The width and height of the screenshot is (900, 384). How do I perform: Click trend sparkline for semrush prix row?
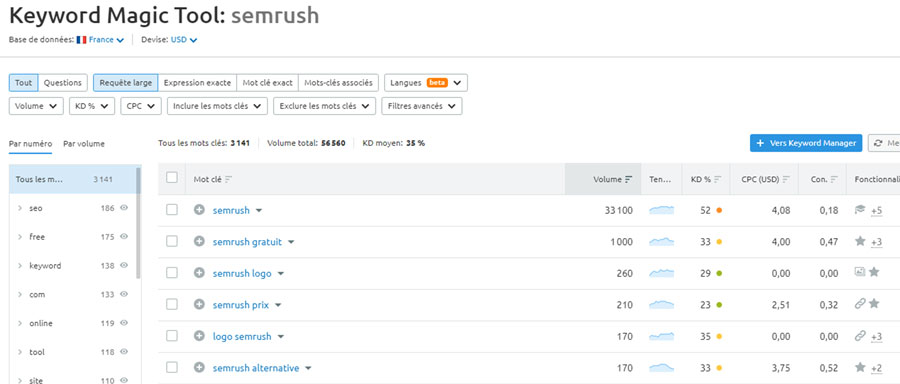(661, 305)
